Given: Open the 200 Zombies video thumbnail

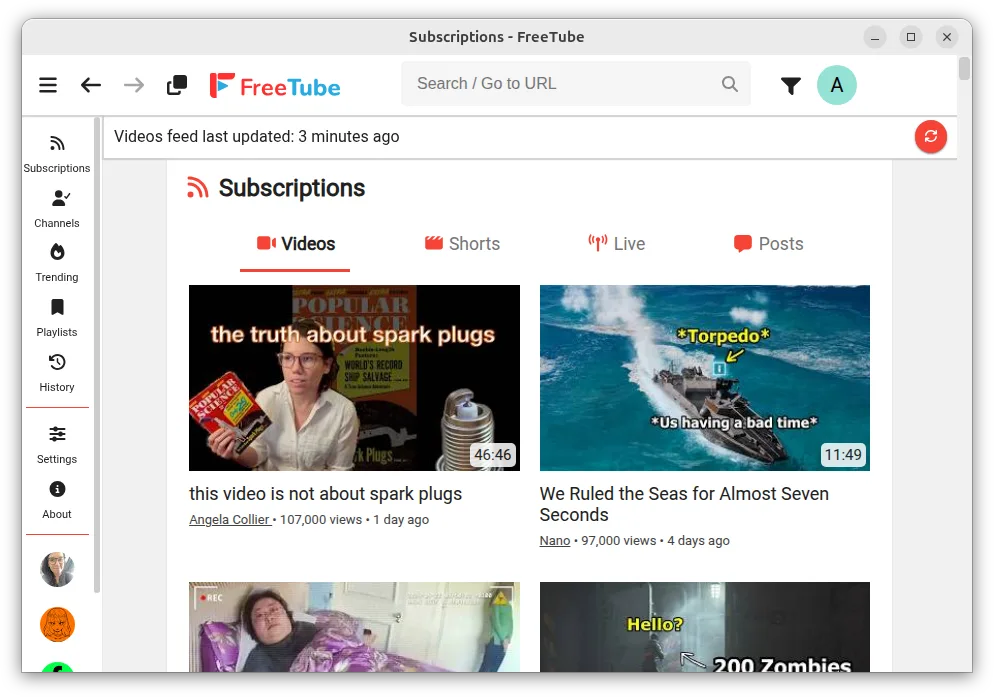Looking at the screenshot, I should (704, 627).
